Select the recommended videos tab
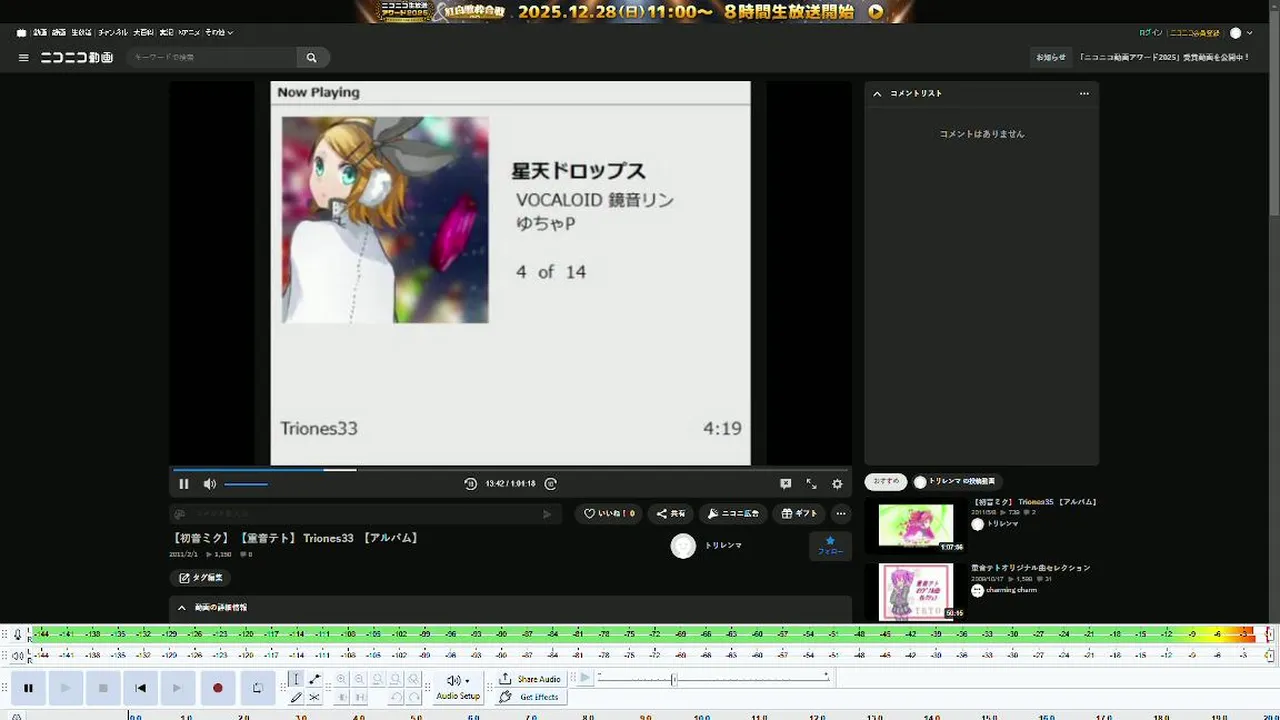1280x720 pixels. pyautogui.click(x=886, y=481)
